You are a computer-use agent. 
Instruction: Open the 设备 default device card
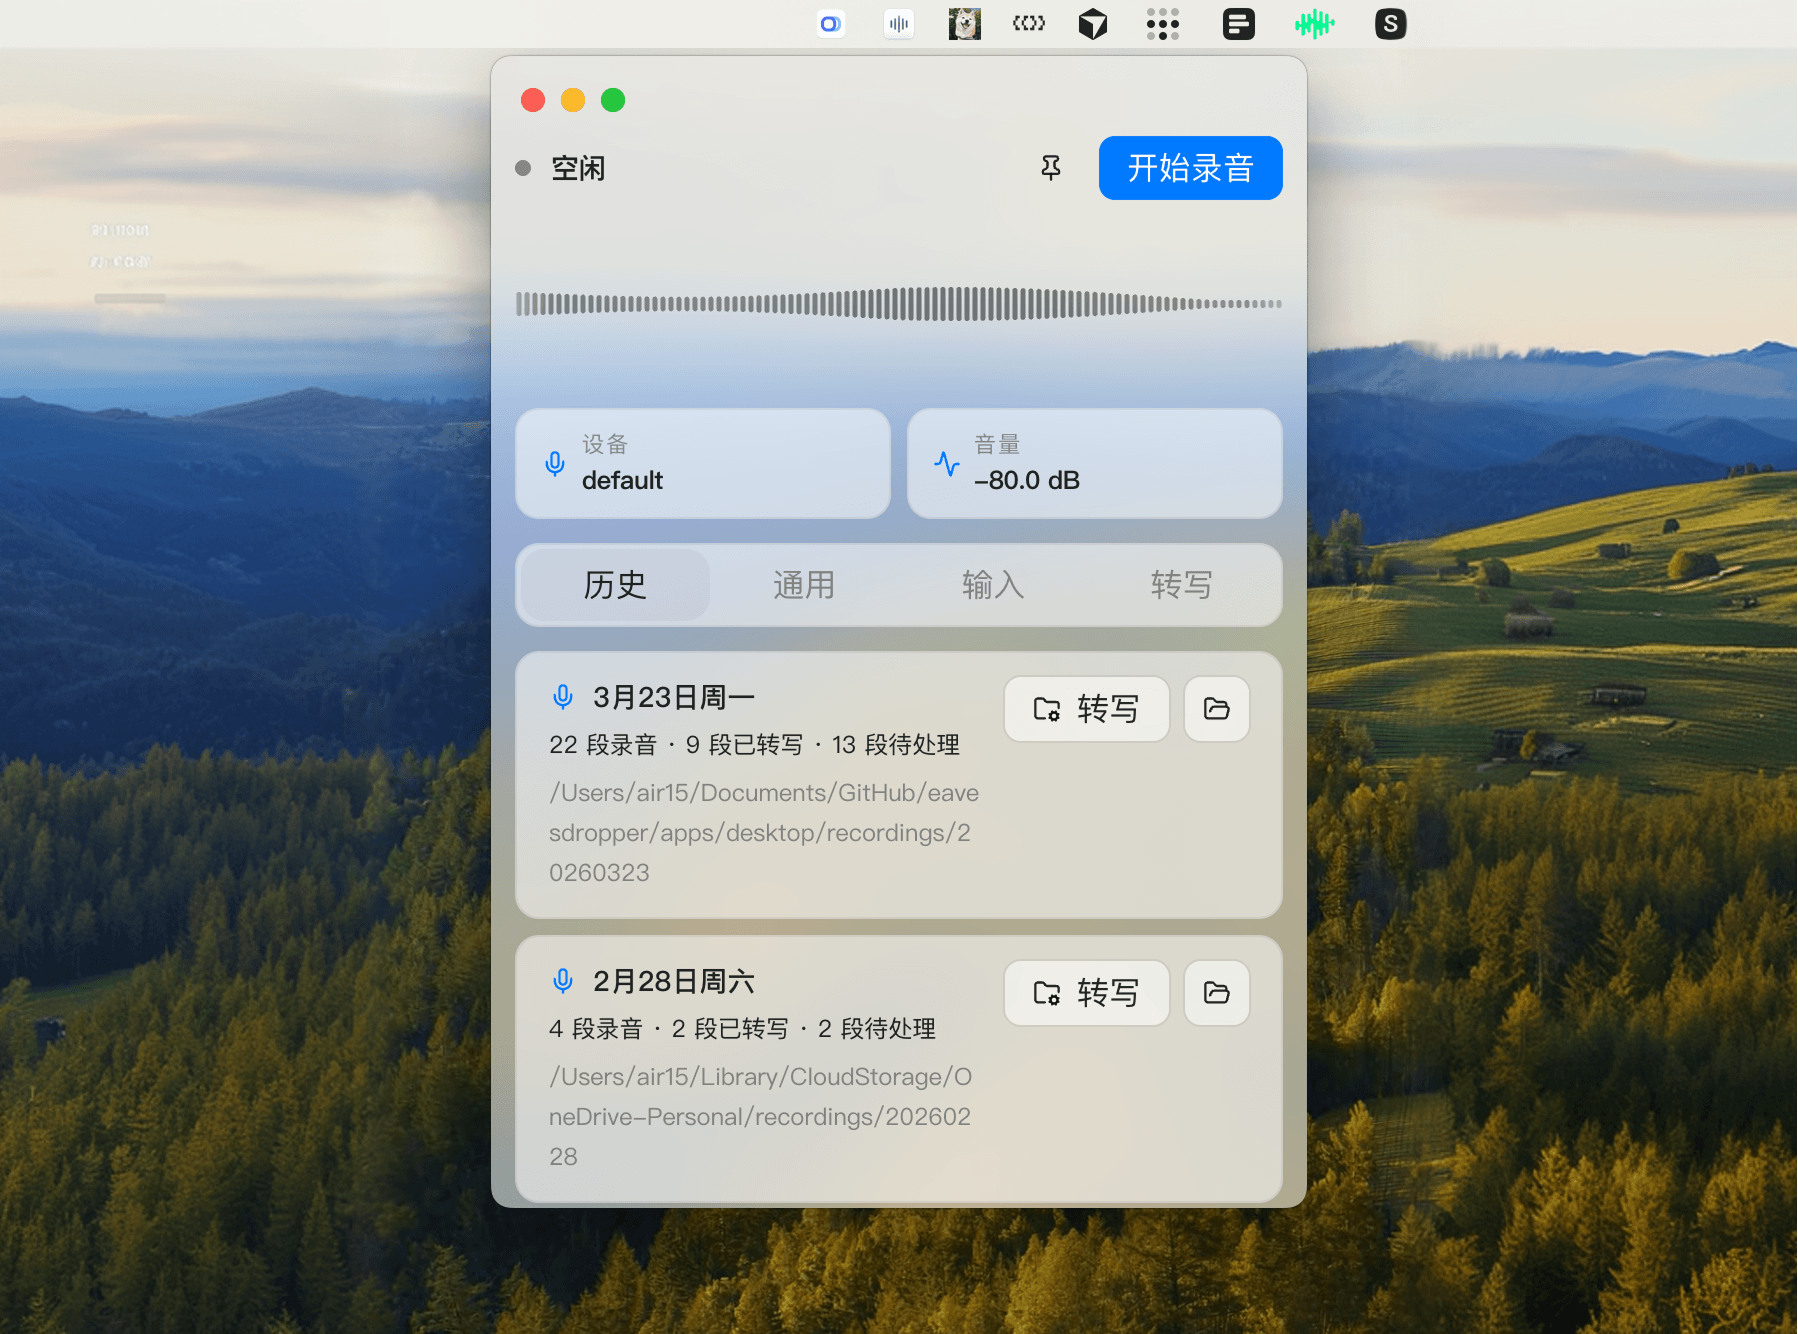[x=702, y=463]
